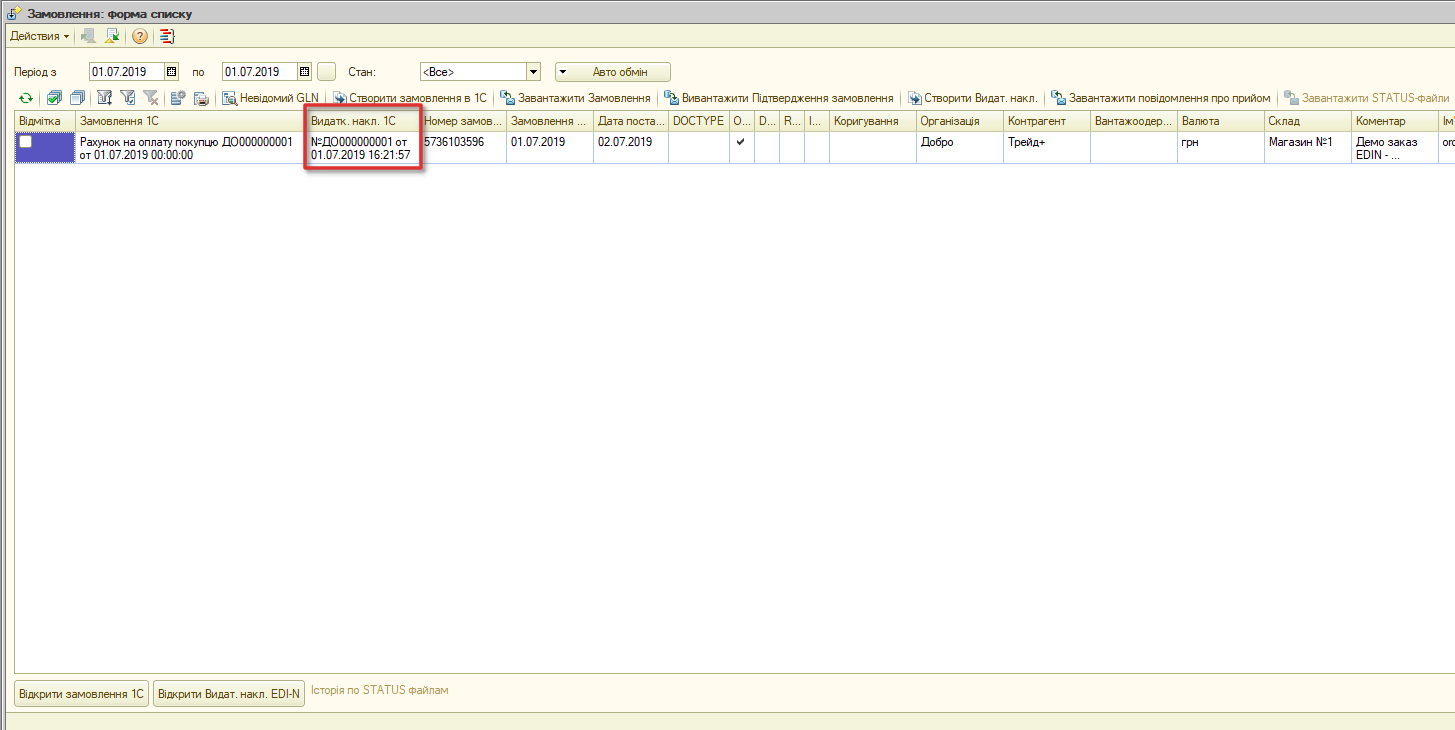Click the greyed-out document icon beside Действия

pyautogui.click(x=89, y=36)
